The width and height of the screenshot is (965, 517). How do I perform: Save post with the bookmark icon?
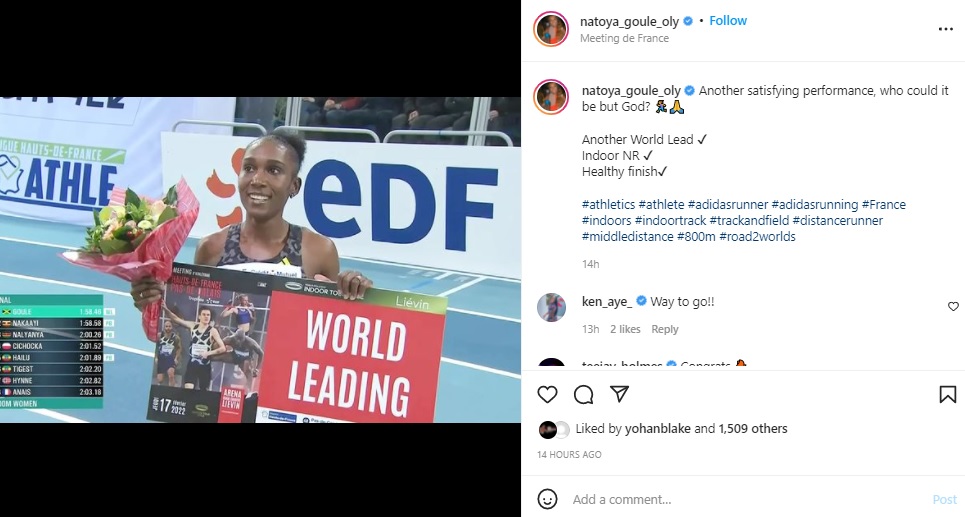[x=948, y=395]
